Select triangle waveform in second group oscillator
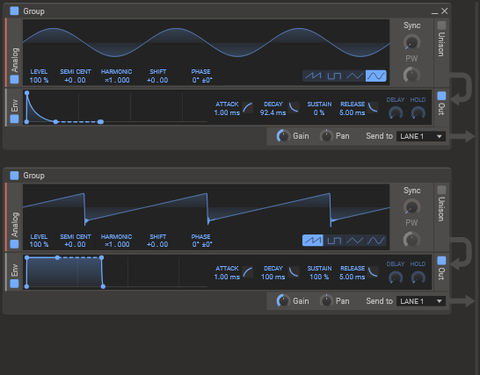Viewport: 480px width, 375px height. click(x=355, y=240)
